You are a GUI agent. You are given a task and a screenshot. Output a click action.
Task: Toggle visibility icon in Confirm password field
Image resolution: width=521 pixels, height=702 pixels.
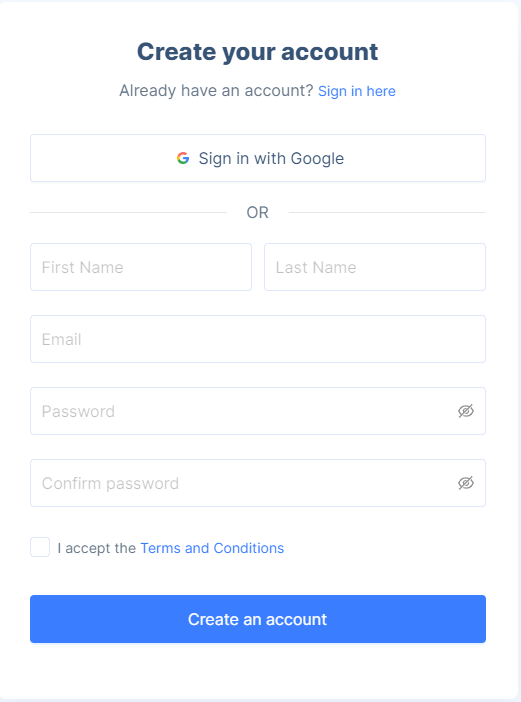[465, 483]
